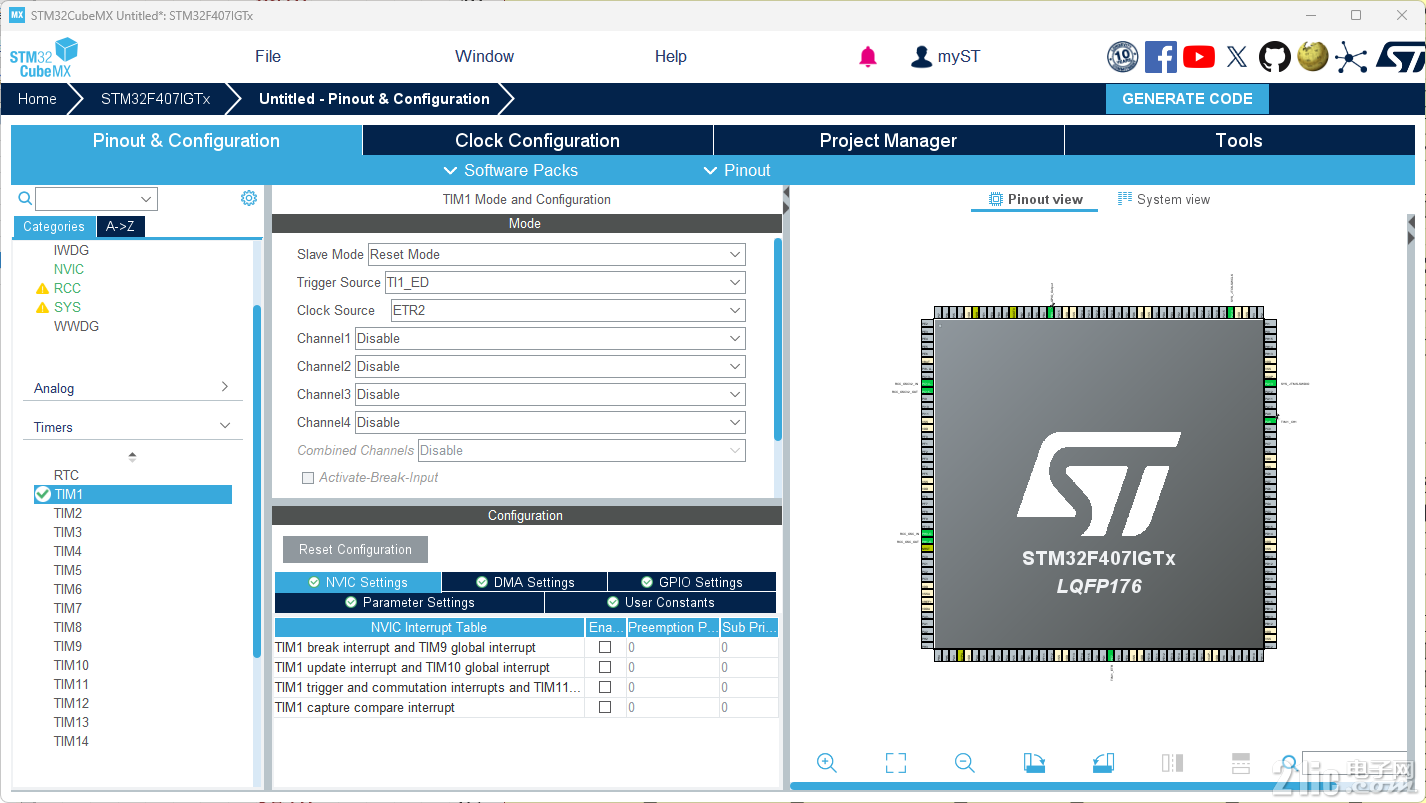Click the wiki globe icon
1426x803 pixels.
pos(1313,56)
